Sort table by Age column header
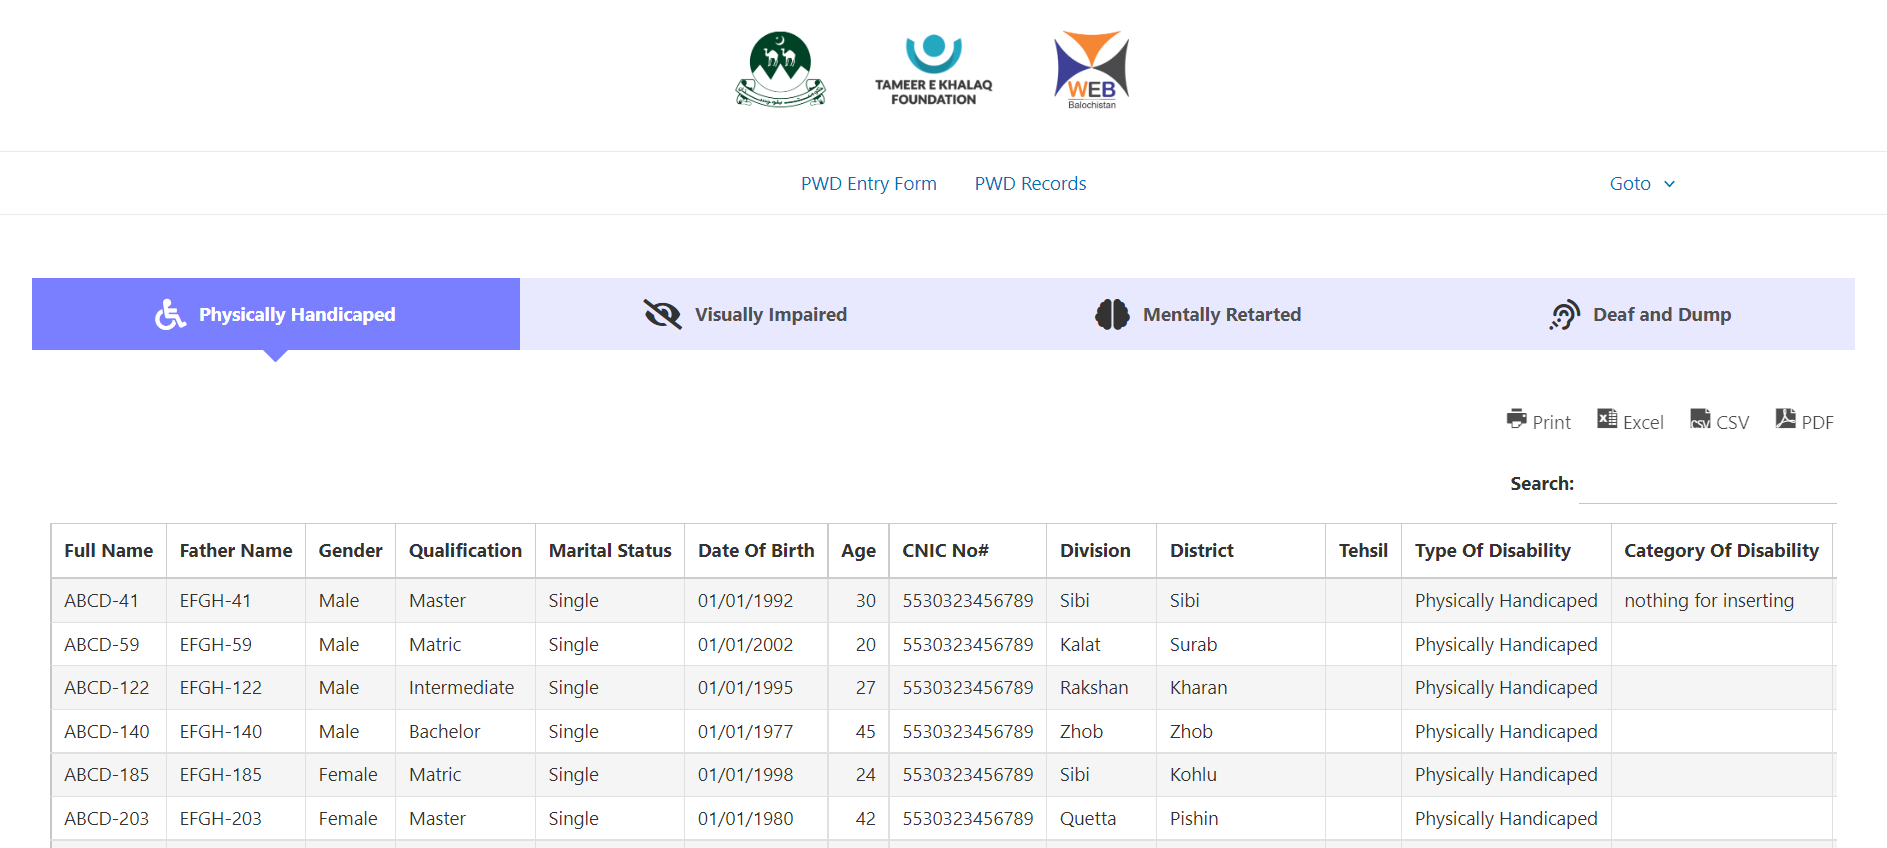The height and width of the screenshot is (848, 1887). (858, 551)
